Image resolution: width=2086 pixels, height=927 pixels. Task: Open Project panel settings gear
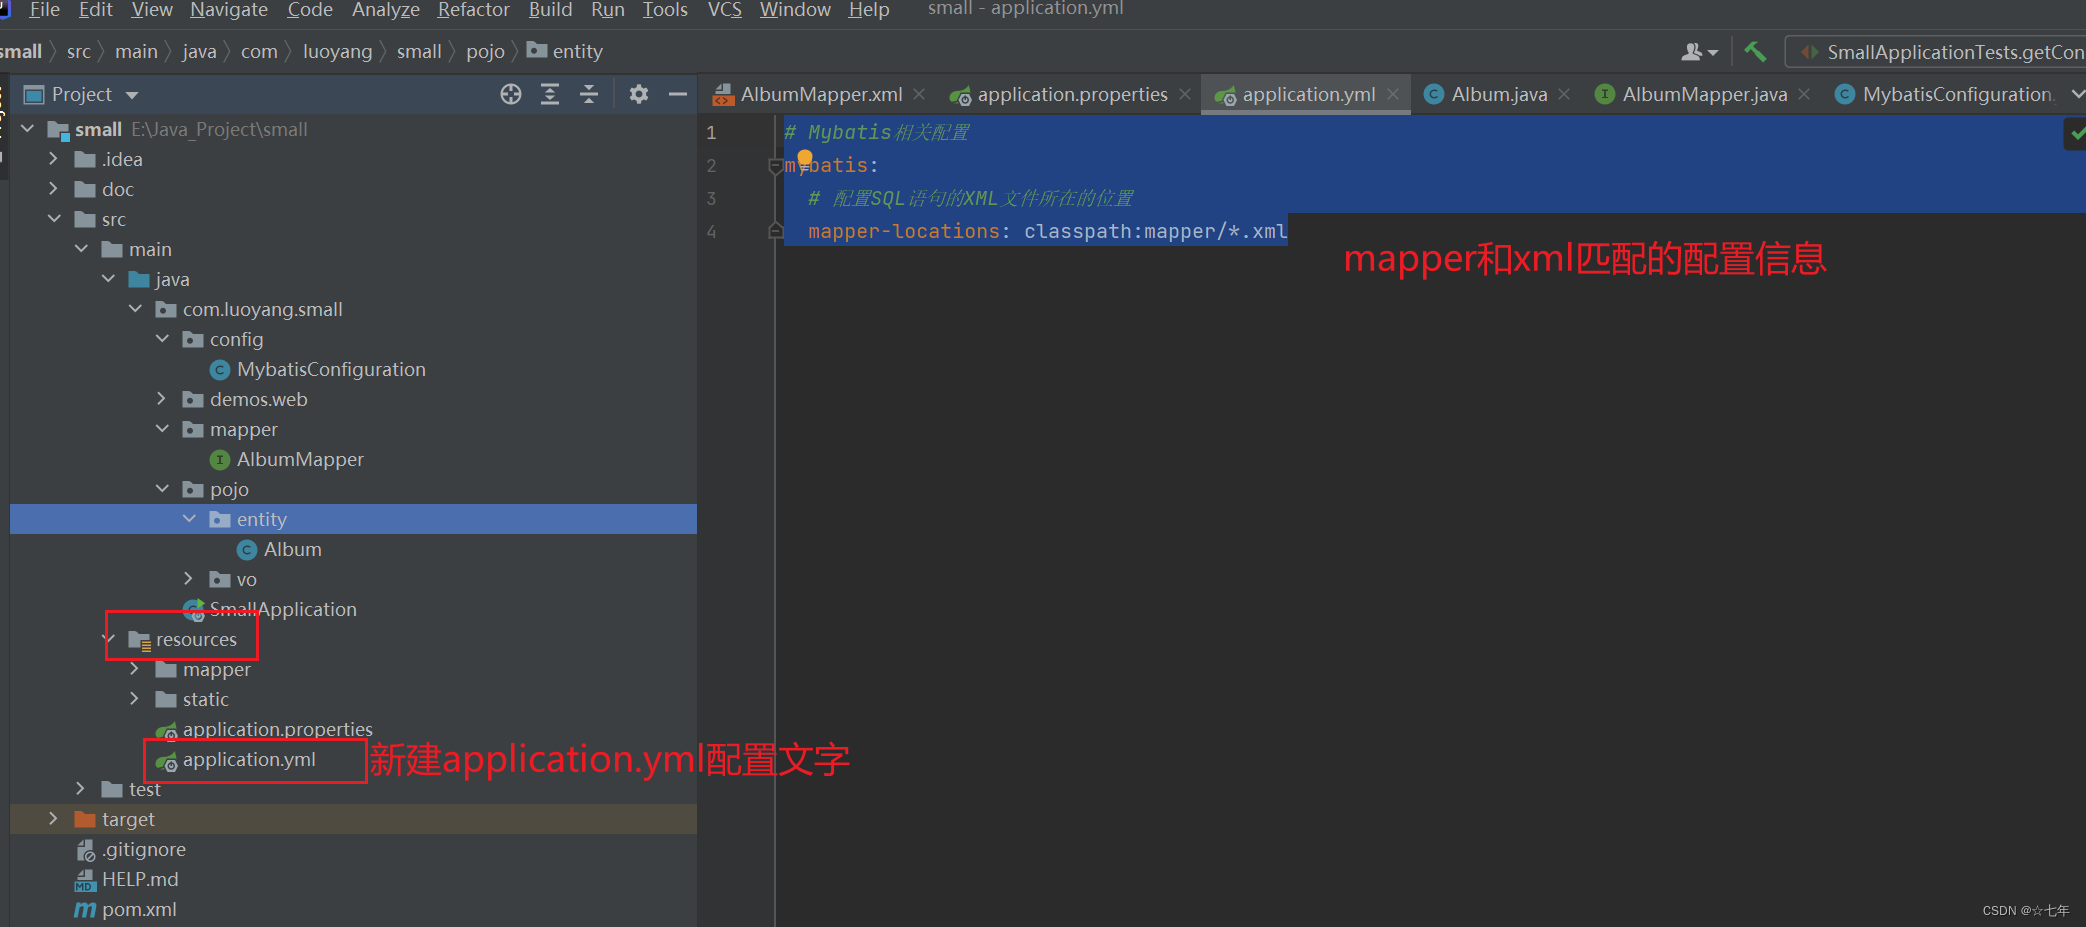coord(639,94)
